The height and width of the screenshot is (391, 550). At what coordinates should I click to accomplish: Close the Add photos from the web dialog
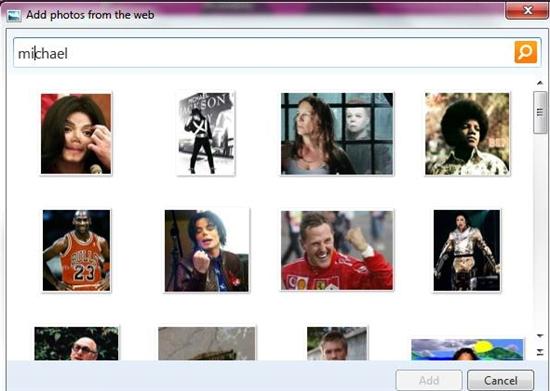[x=527, y=11]
